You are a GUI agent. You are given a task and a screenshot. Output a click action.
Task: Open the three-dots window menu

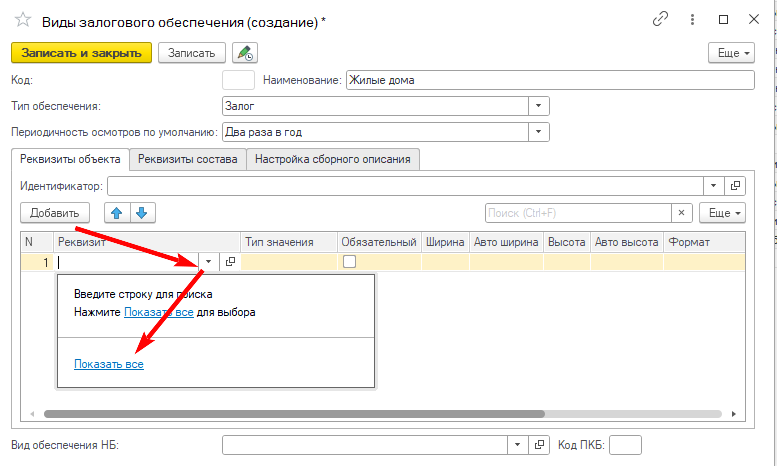click(x=692, y=20)
